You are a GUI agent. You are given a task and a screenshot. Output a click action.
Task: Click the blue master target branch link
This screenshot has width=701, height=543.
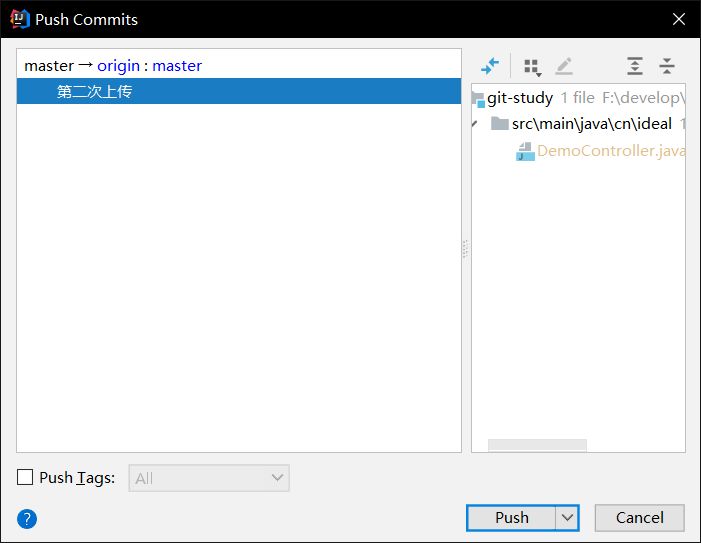point(177,66)
